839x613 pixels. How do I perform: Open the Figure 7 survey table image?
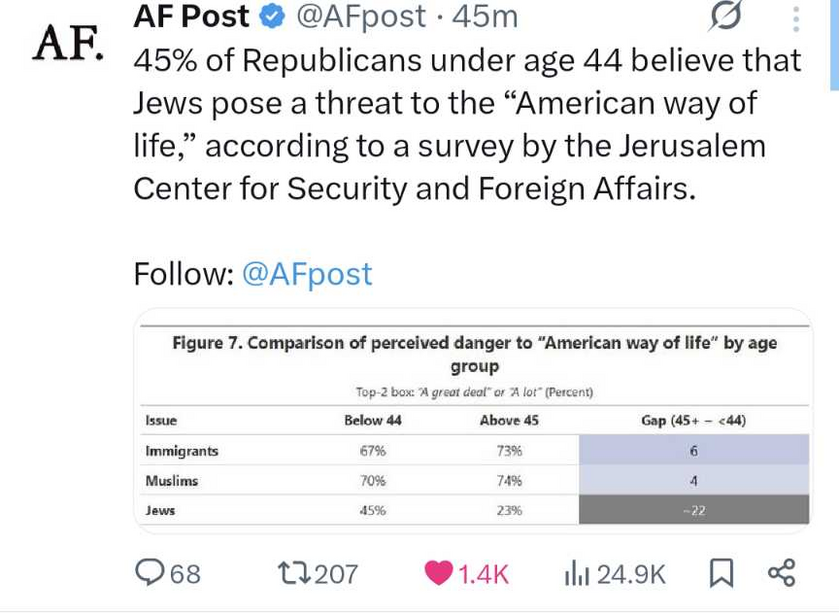(x=474, y=420)
